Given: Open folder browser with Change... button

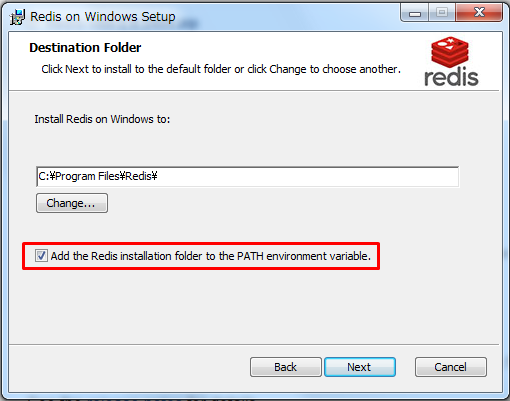Looking at the screenshot, I should tap(72, 203).
